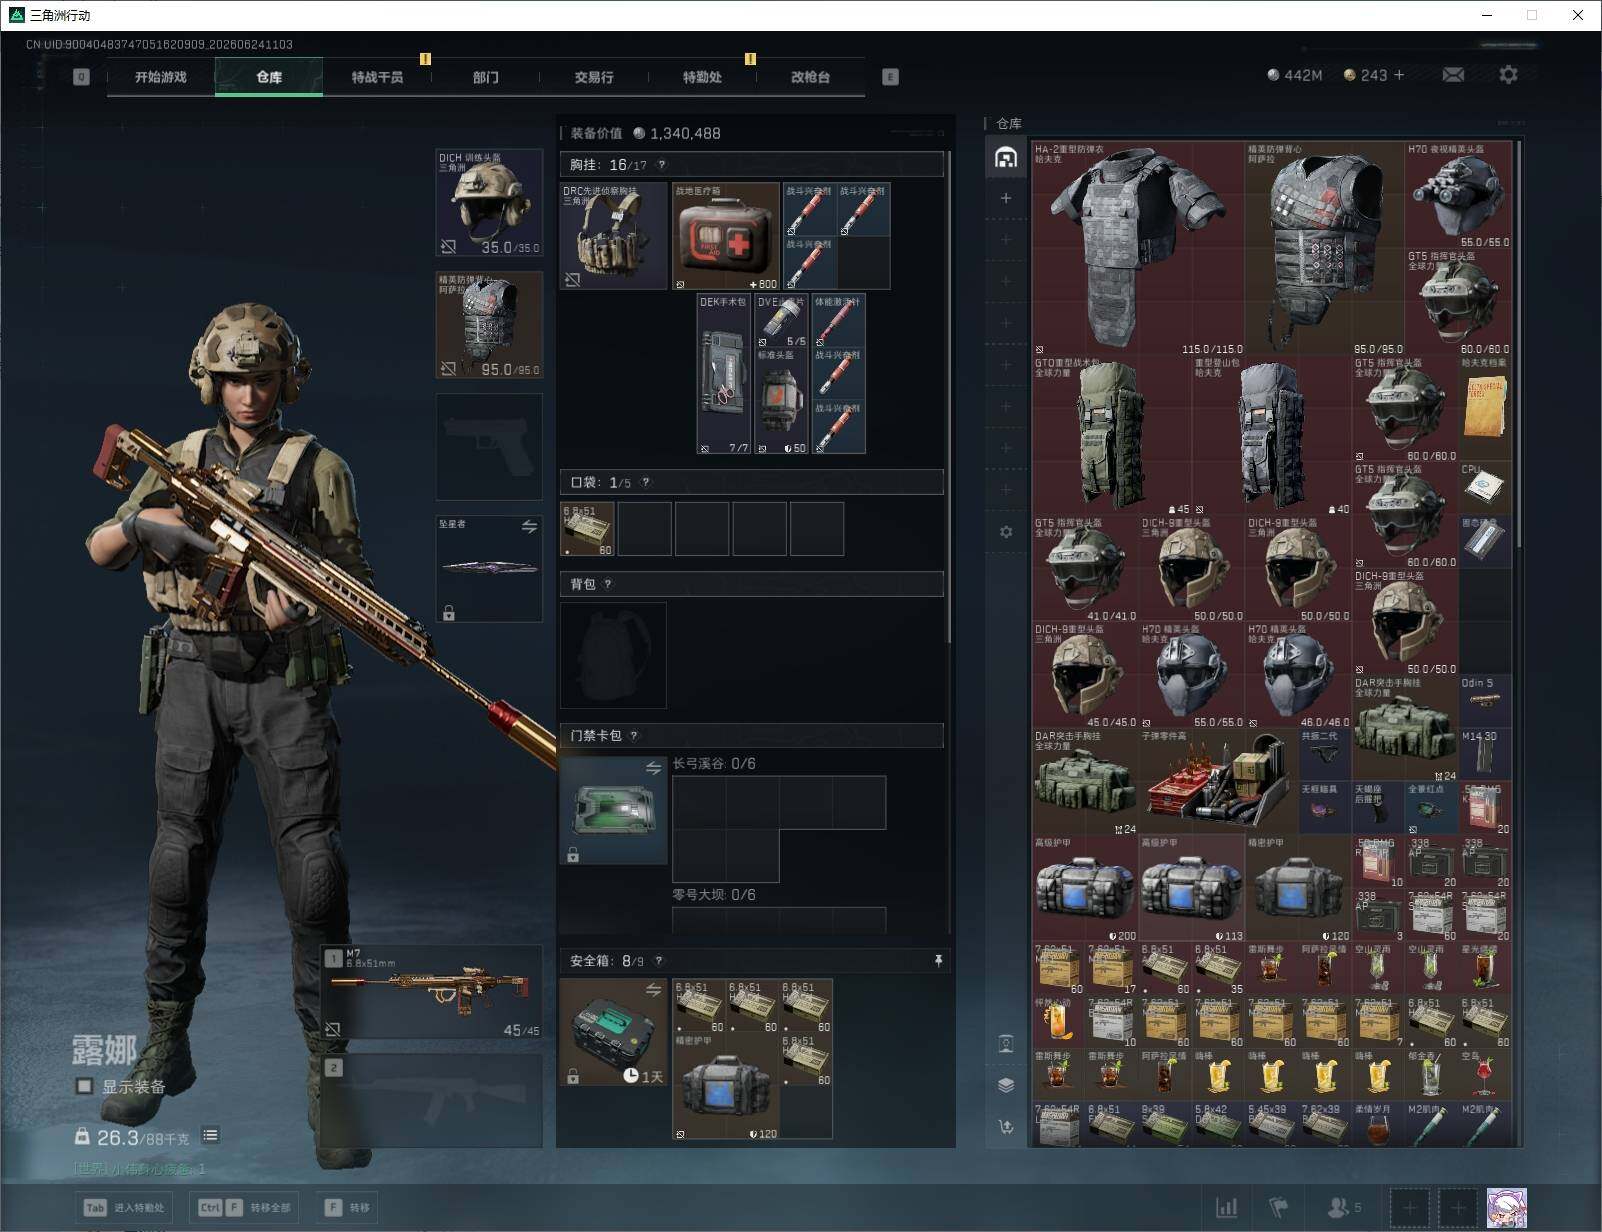Open help for the 口袋 section
This screenshot has height=1232, width=1602.
[x=645, y=482]
